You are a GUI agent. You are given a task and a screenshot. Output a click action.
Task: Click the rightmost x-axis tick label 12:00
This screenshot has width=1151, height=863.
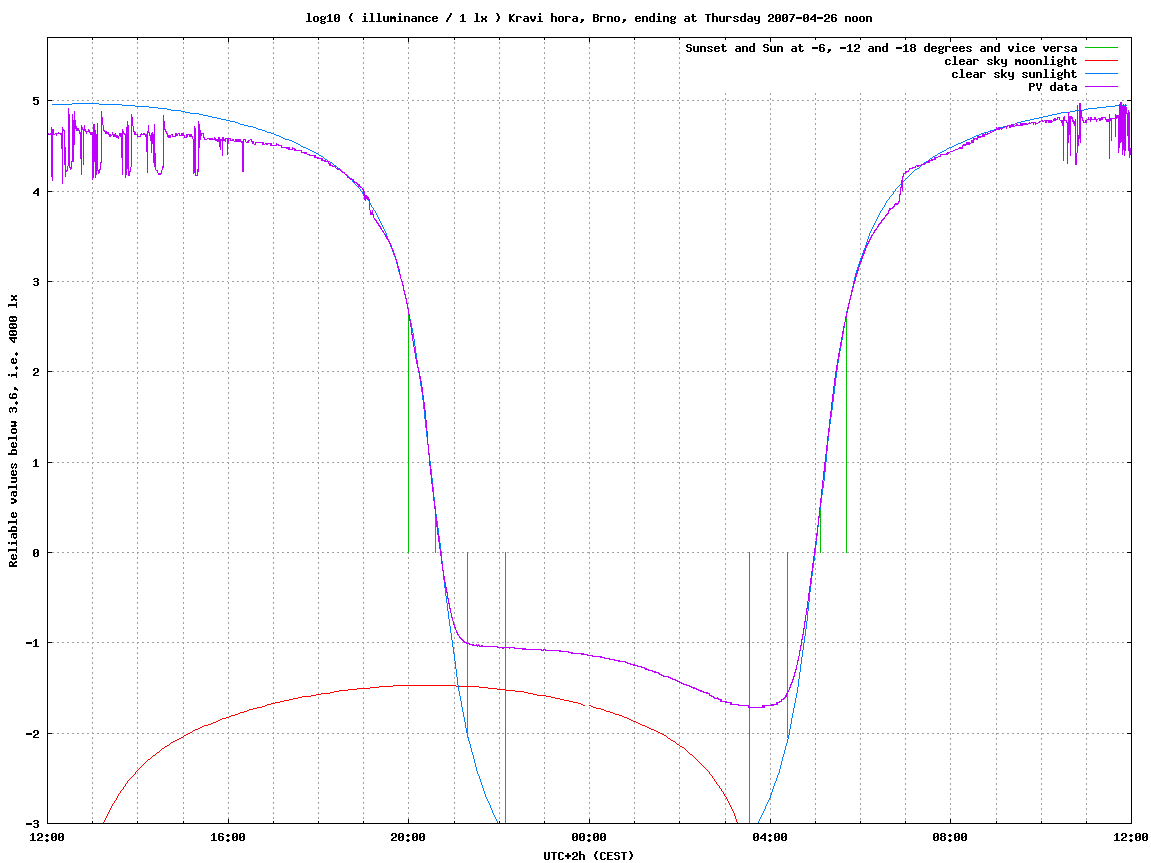click(1130, 837)
